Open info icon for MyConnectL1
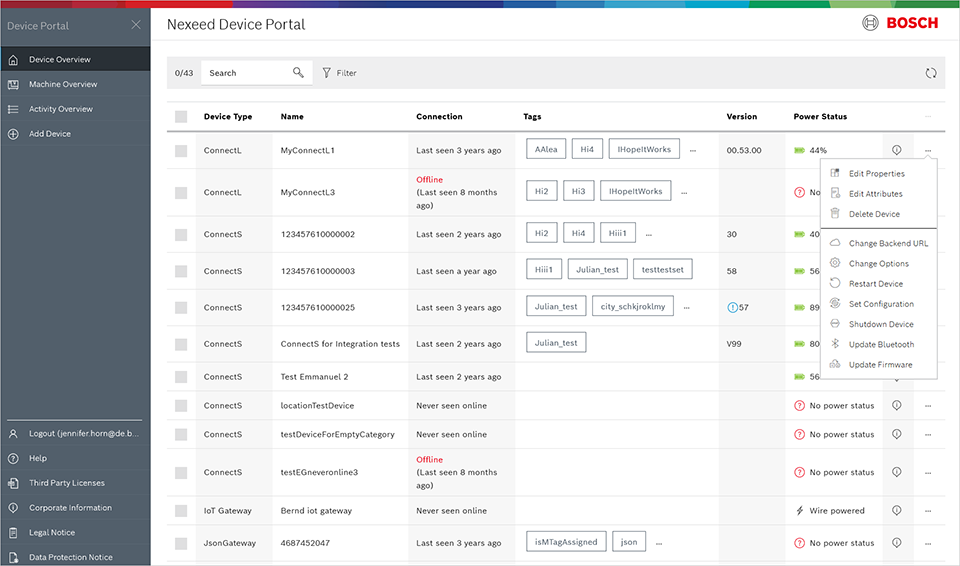 (897, 149)
